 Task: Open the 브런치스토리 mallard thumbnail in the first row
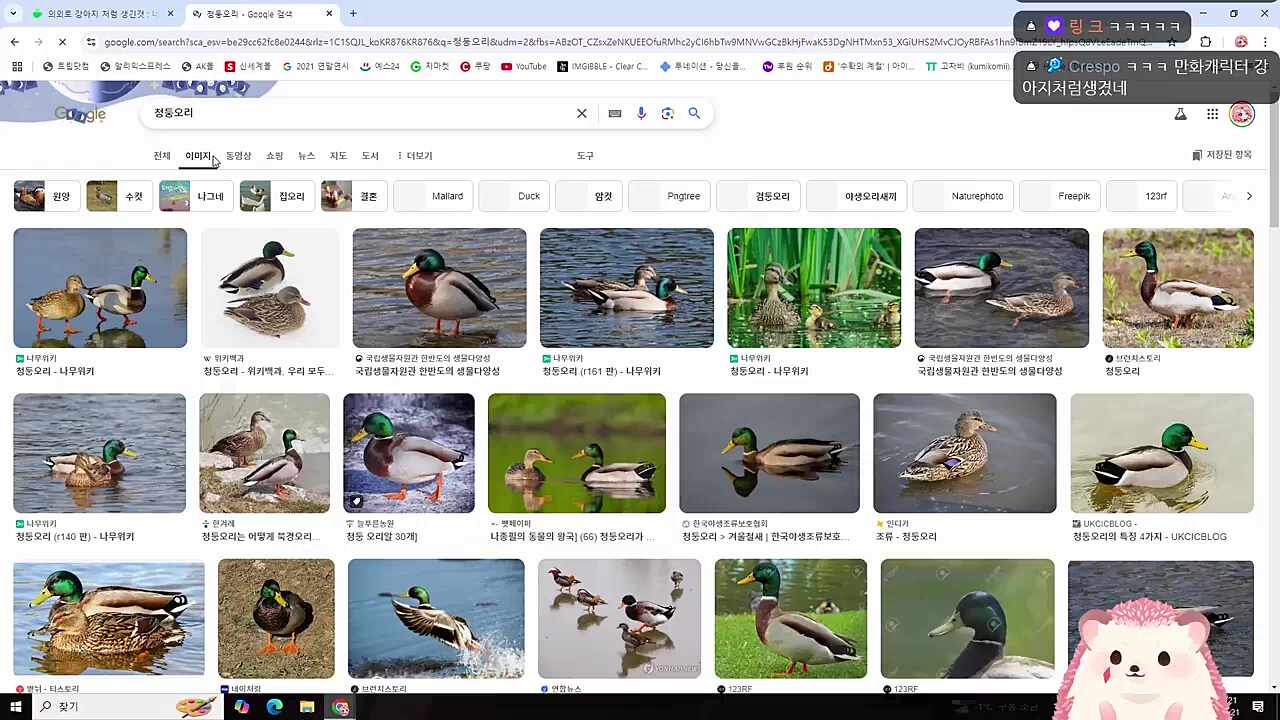pos(1178,288)
